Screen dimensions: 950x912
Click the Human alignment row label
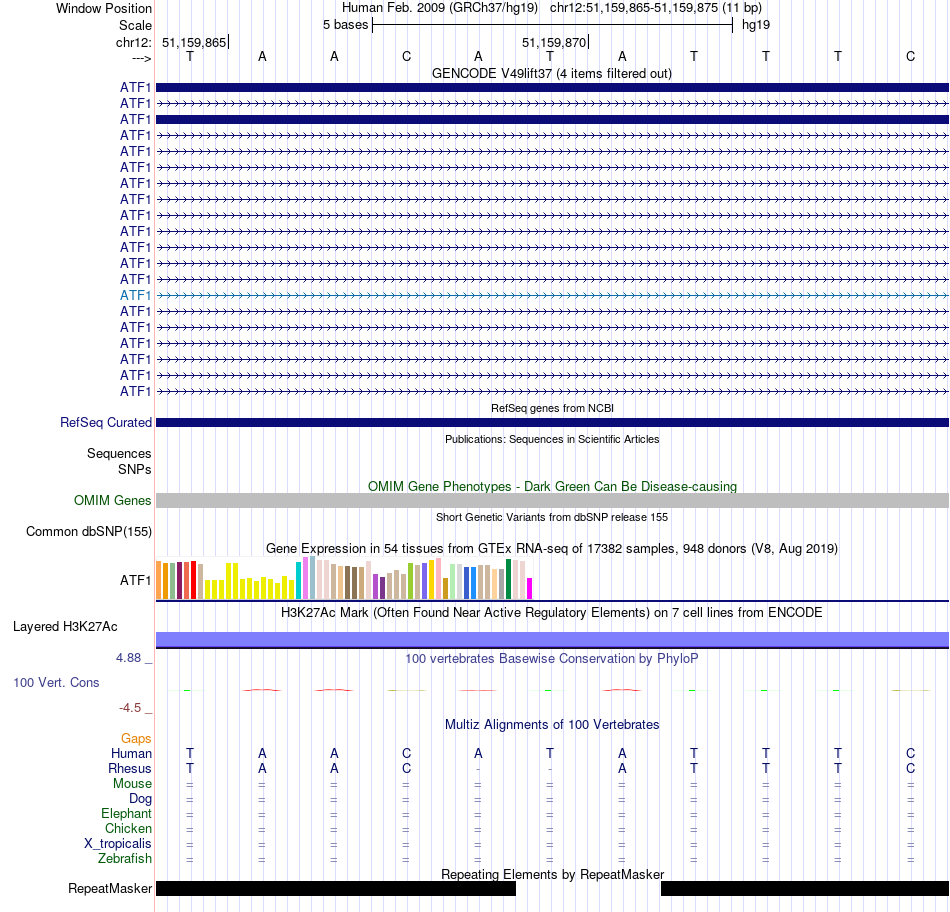pos(131,753)
